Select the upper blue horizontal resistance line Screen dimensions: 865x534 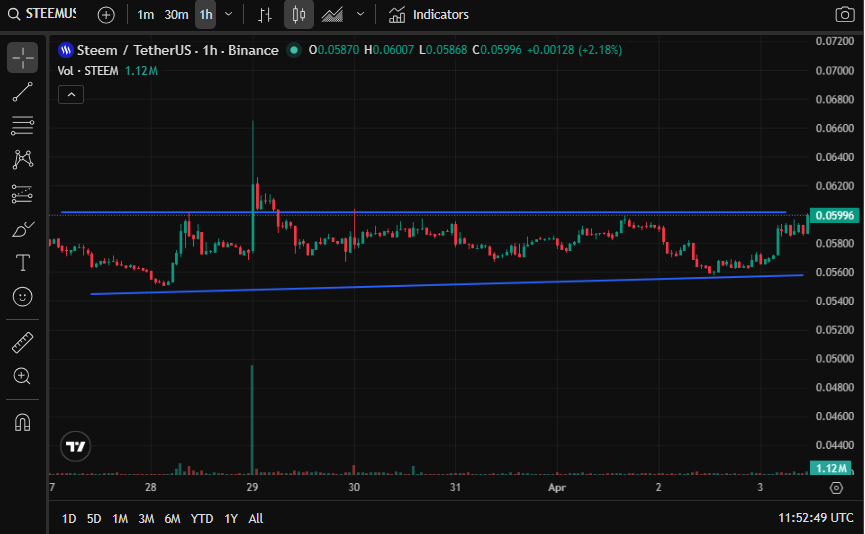pyautogui.click(x=423, y=212)
